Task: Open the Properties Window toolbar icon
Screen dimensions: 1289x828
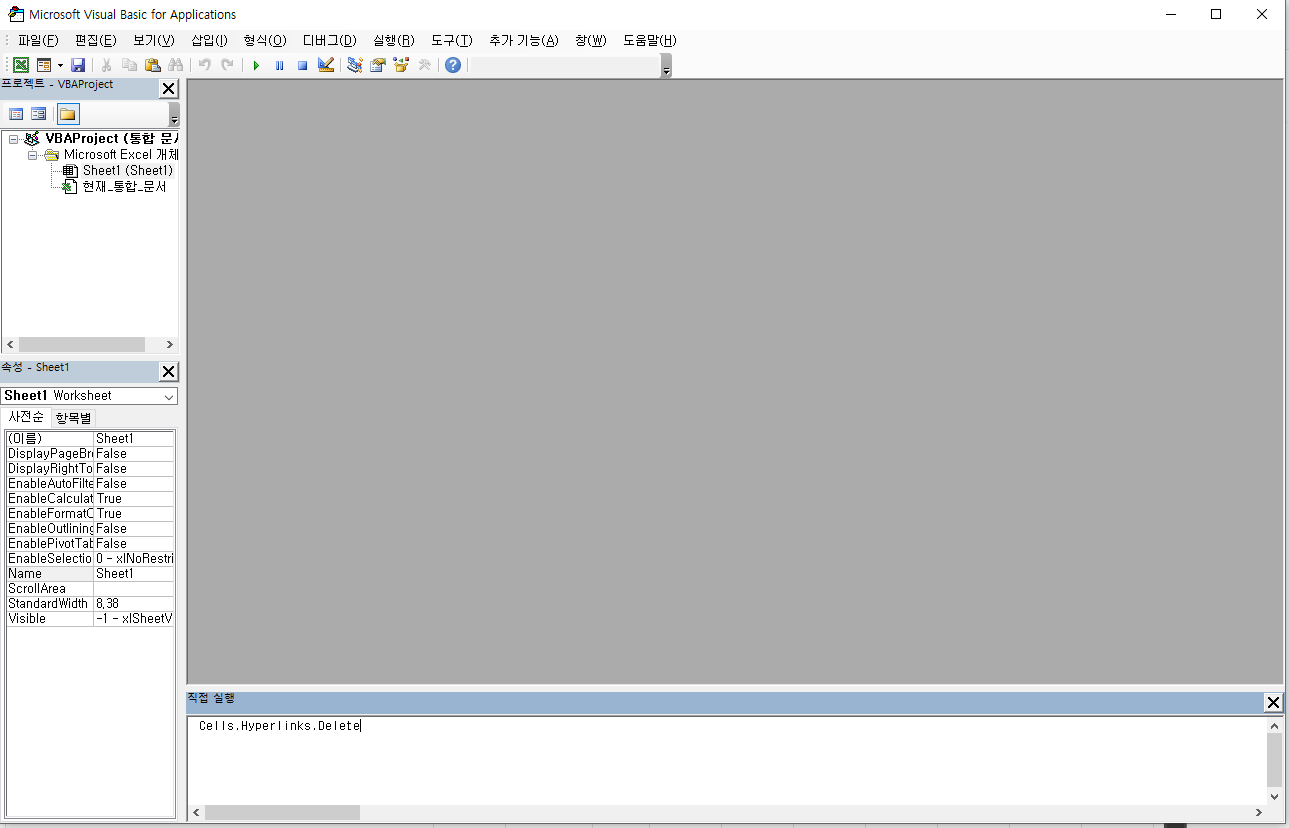Action: tap(378, 65)
